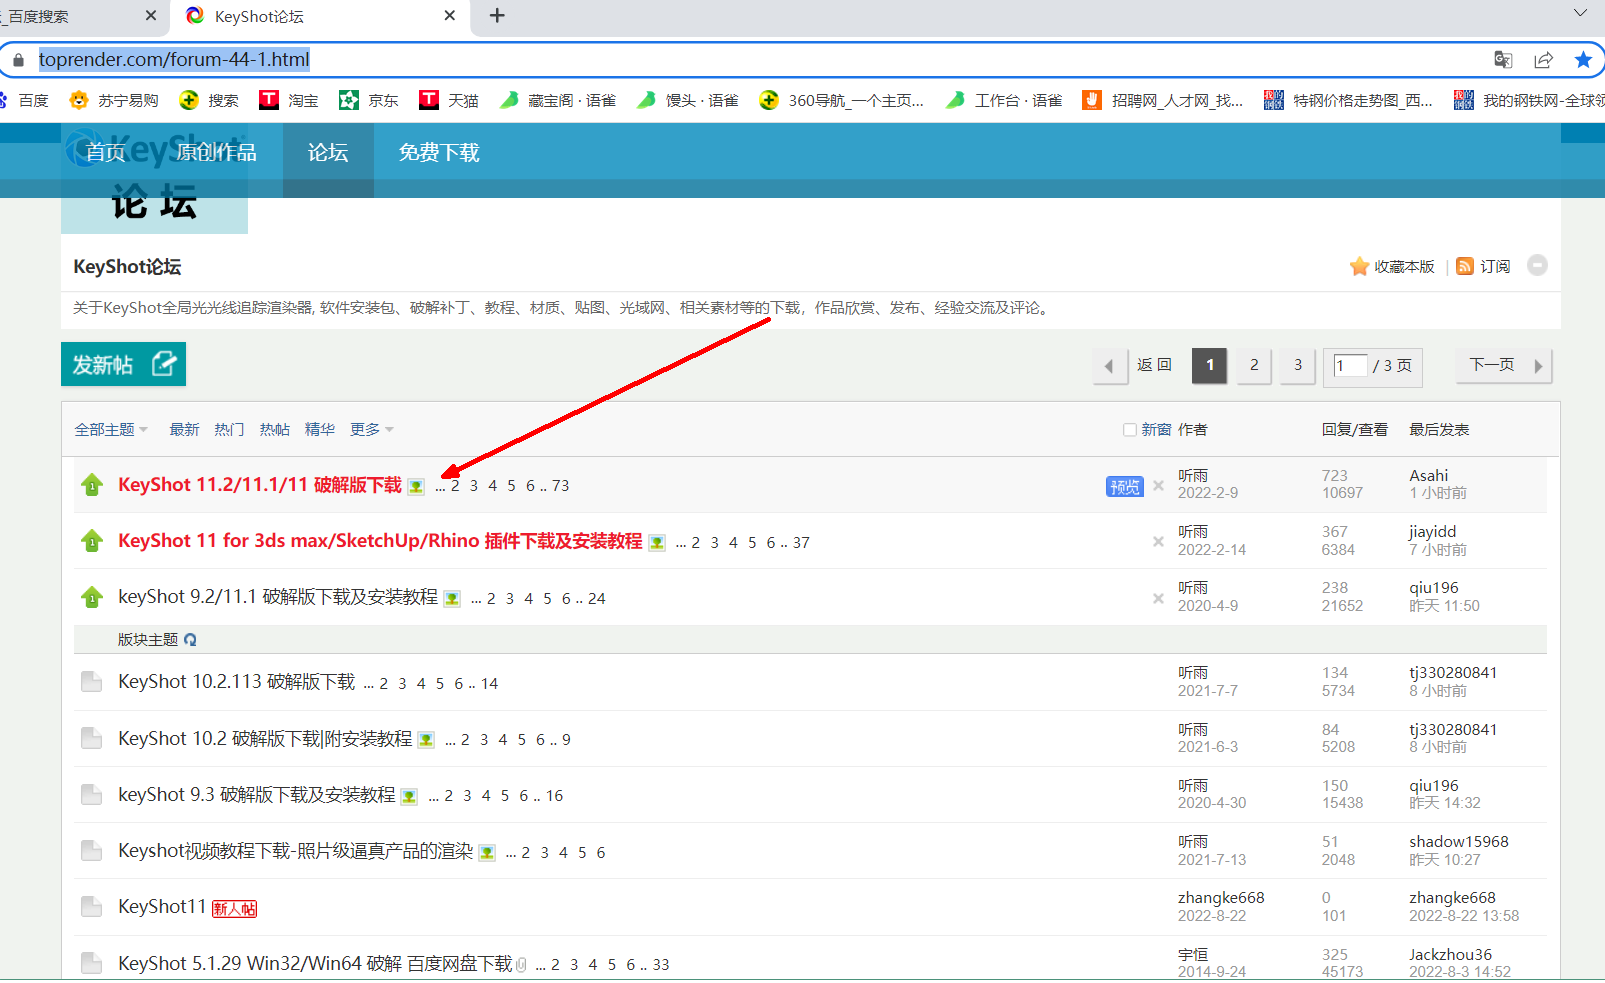Open the 京东 bookmark
This screenshot has height=983, width=1605.
point(369,100)
